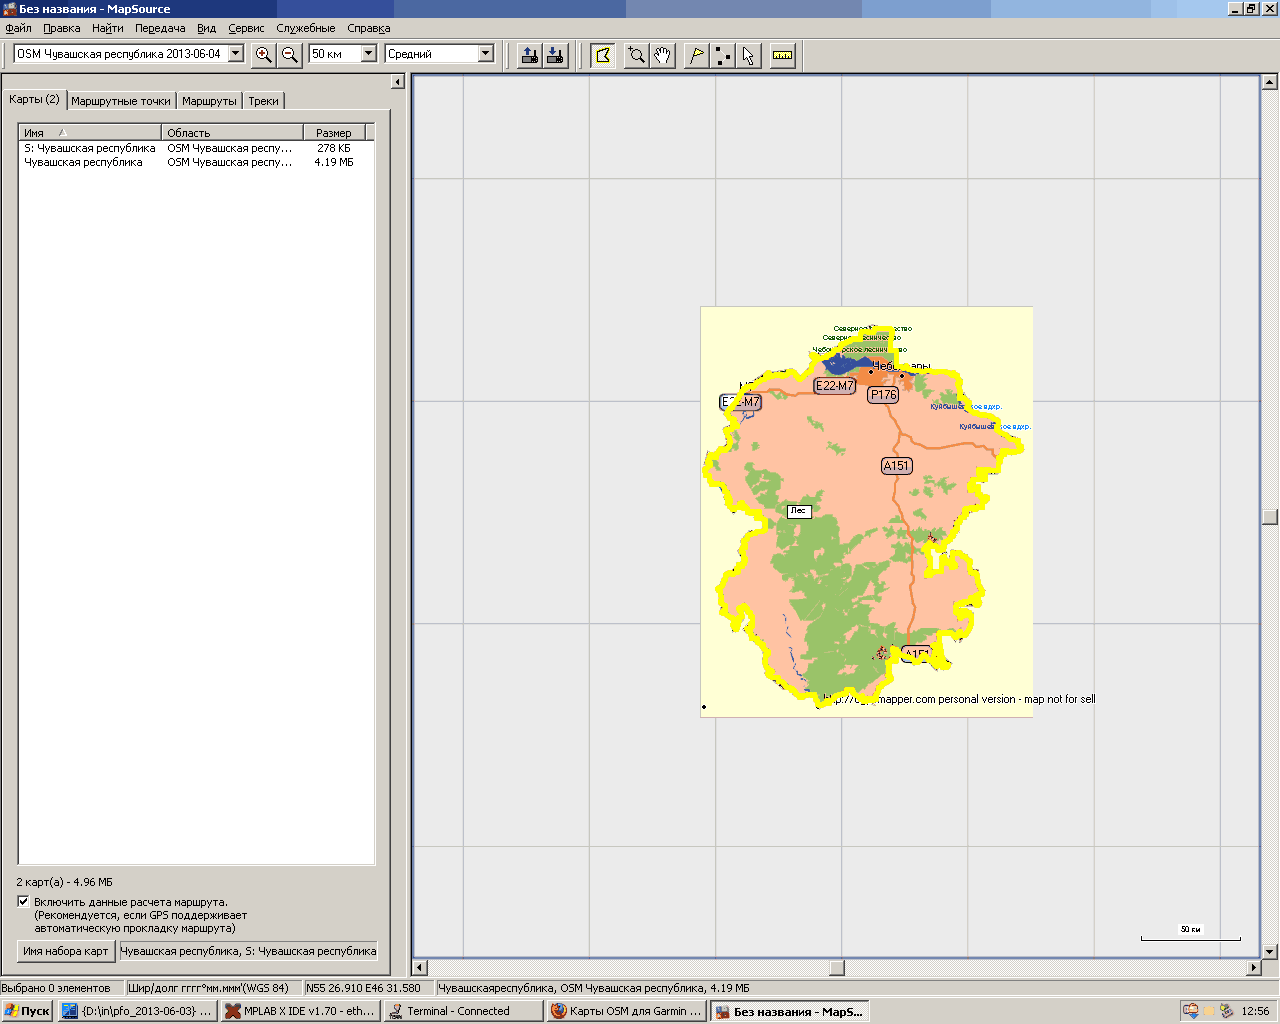Click the Пуск start button

(27, 1011)
